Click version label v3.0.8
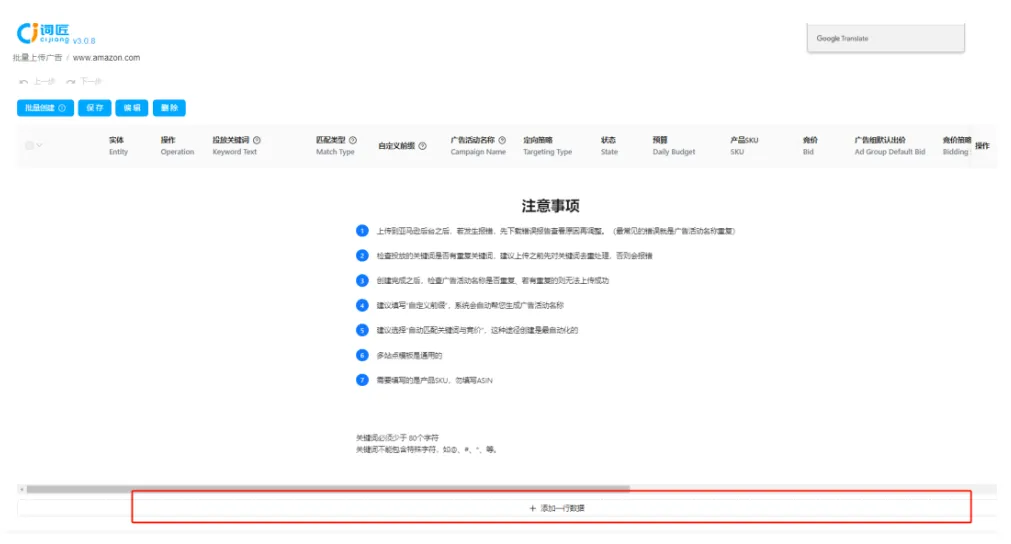 point(84,41)
